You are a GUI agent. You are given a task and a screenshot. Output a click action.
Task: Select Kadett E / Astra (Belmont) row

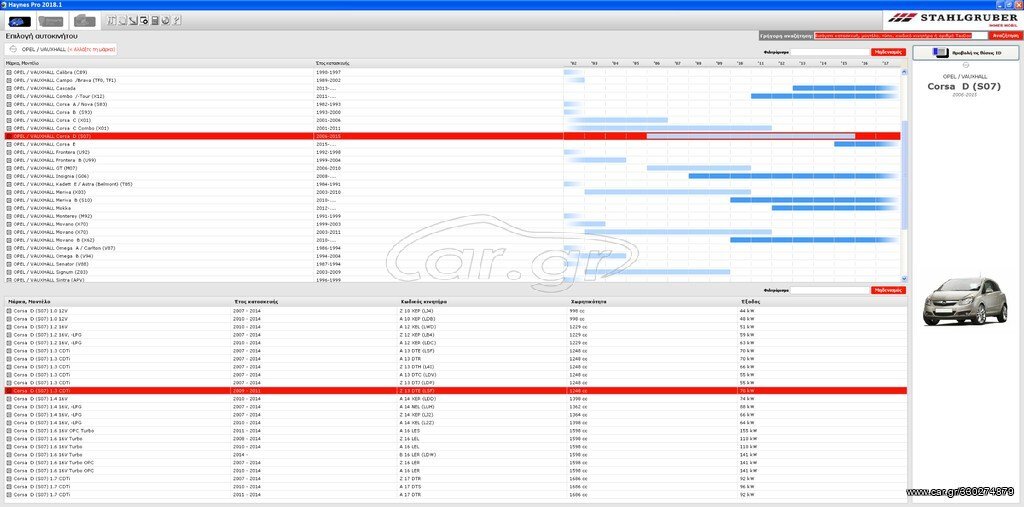pos(453,184)
